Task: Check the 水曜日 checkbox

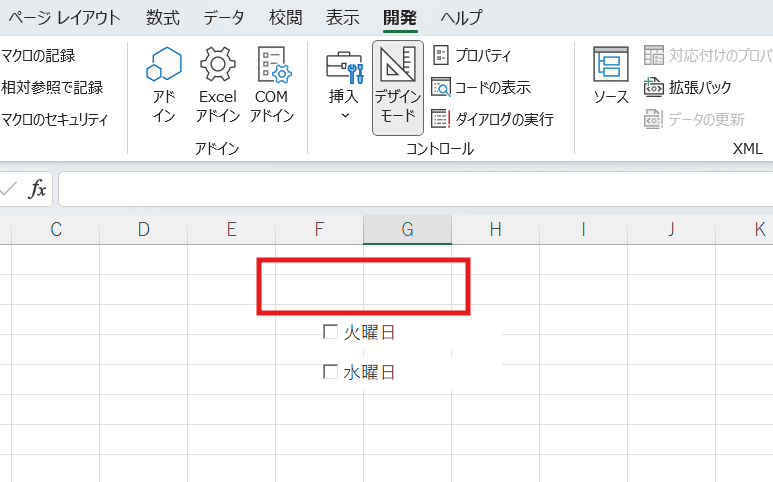Action: [x=331, y=372]
